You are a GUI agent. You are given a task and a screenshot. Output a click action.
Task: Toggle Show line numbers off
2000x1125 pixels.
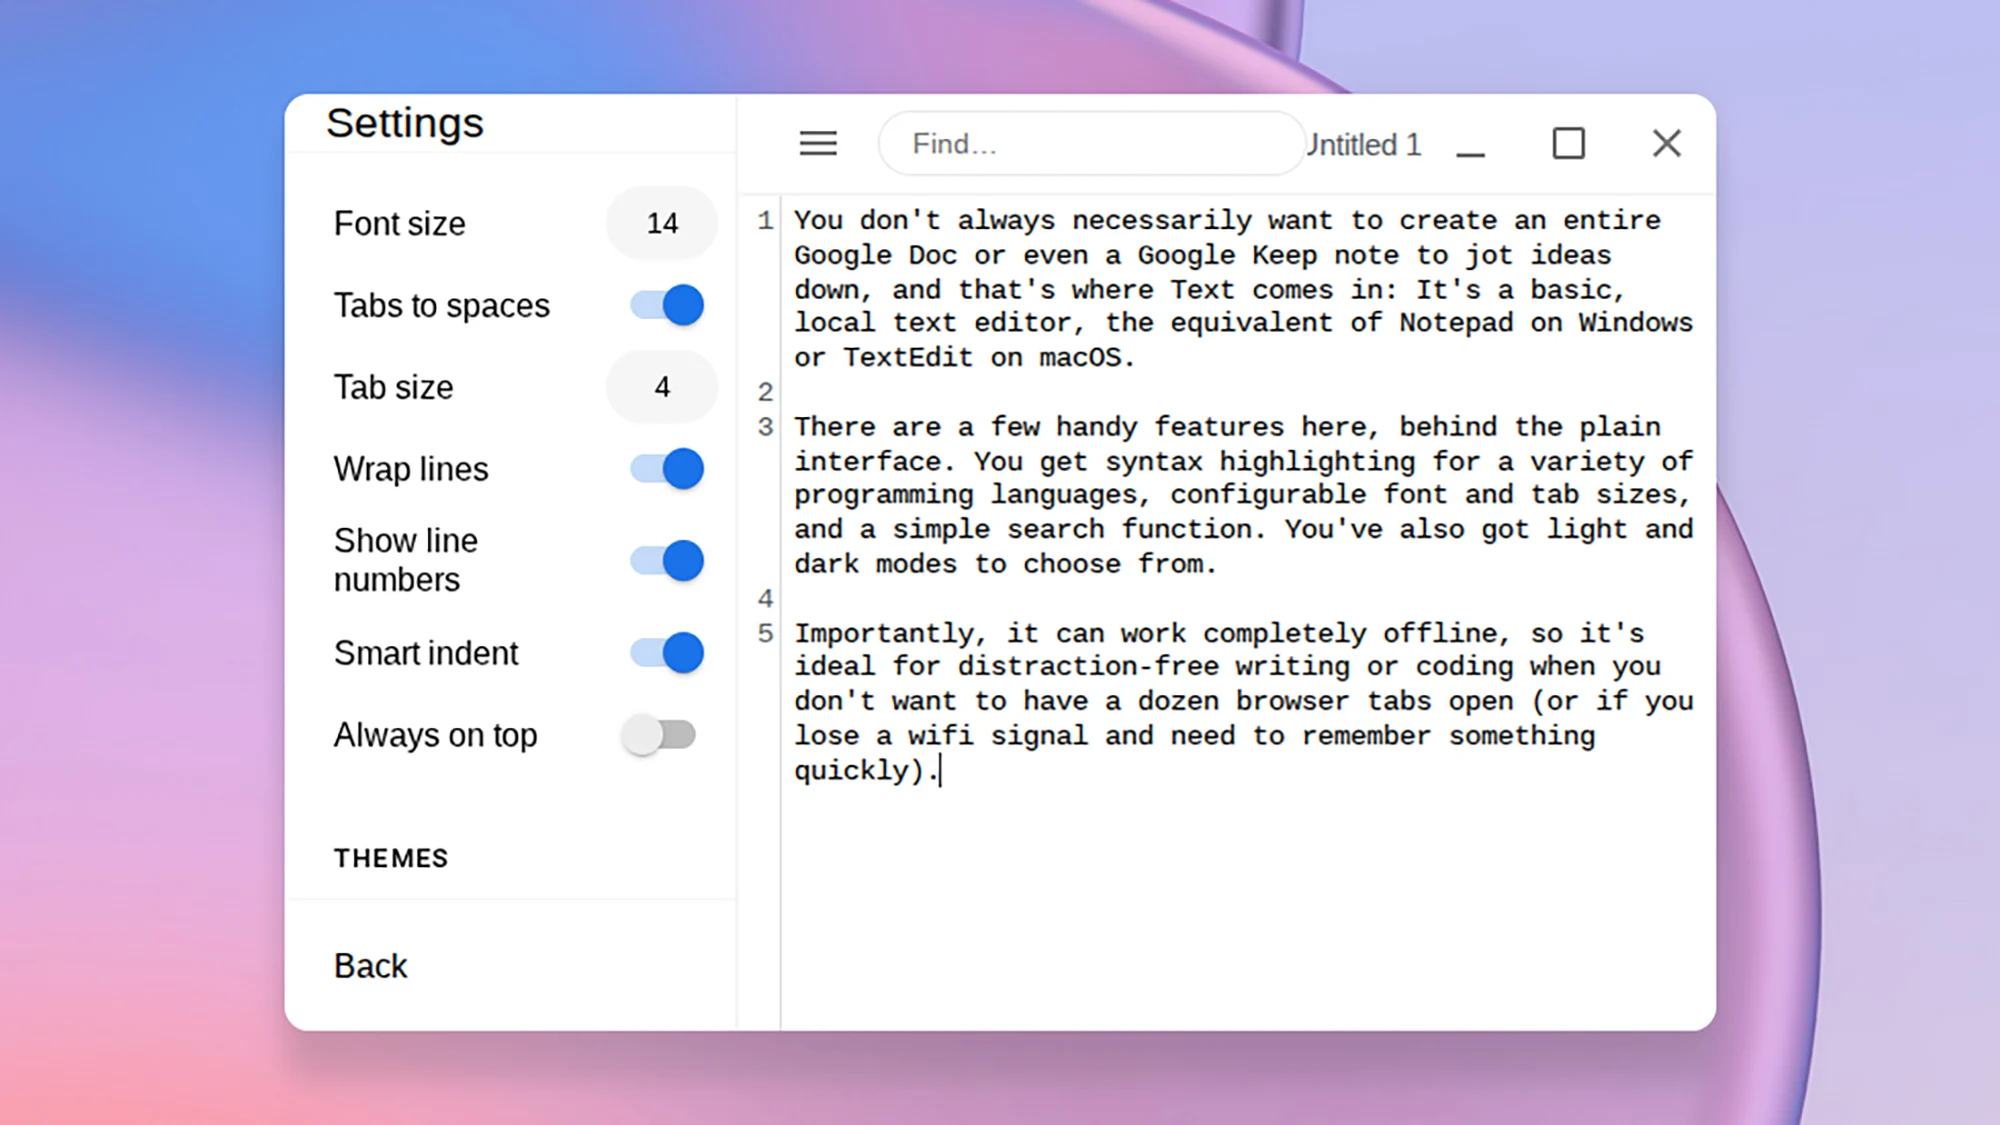click(x=666, y=561)
